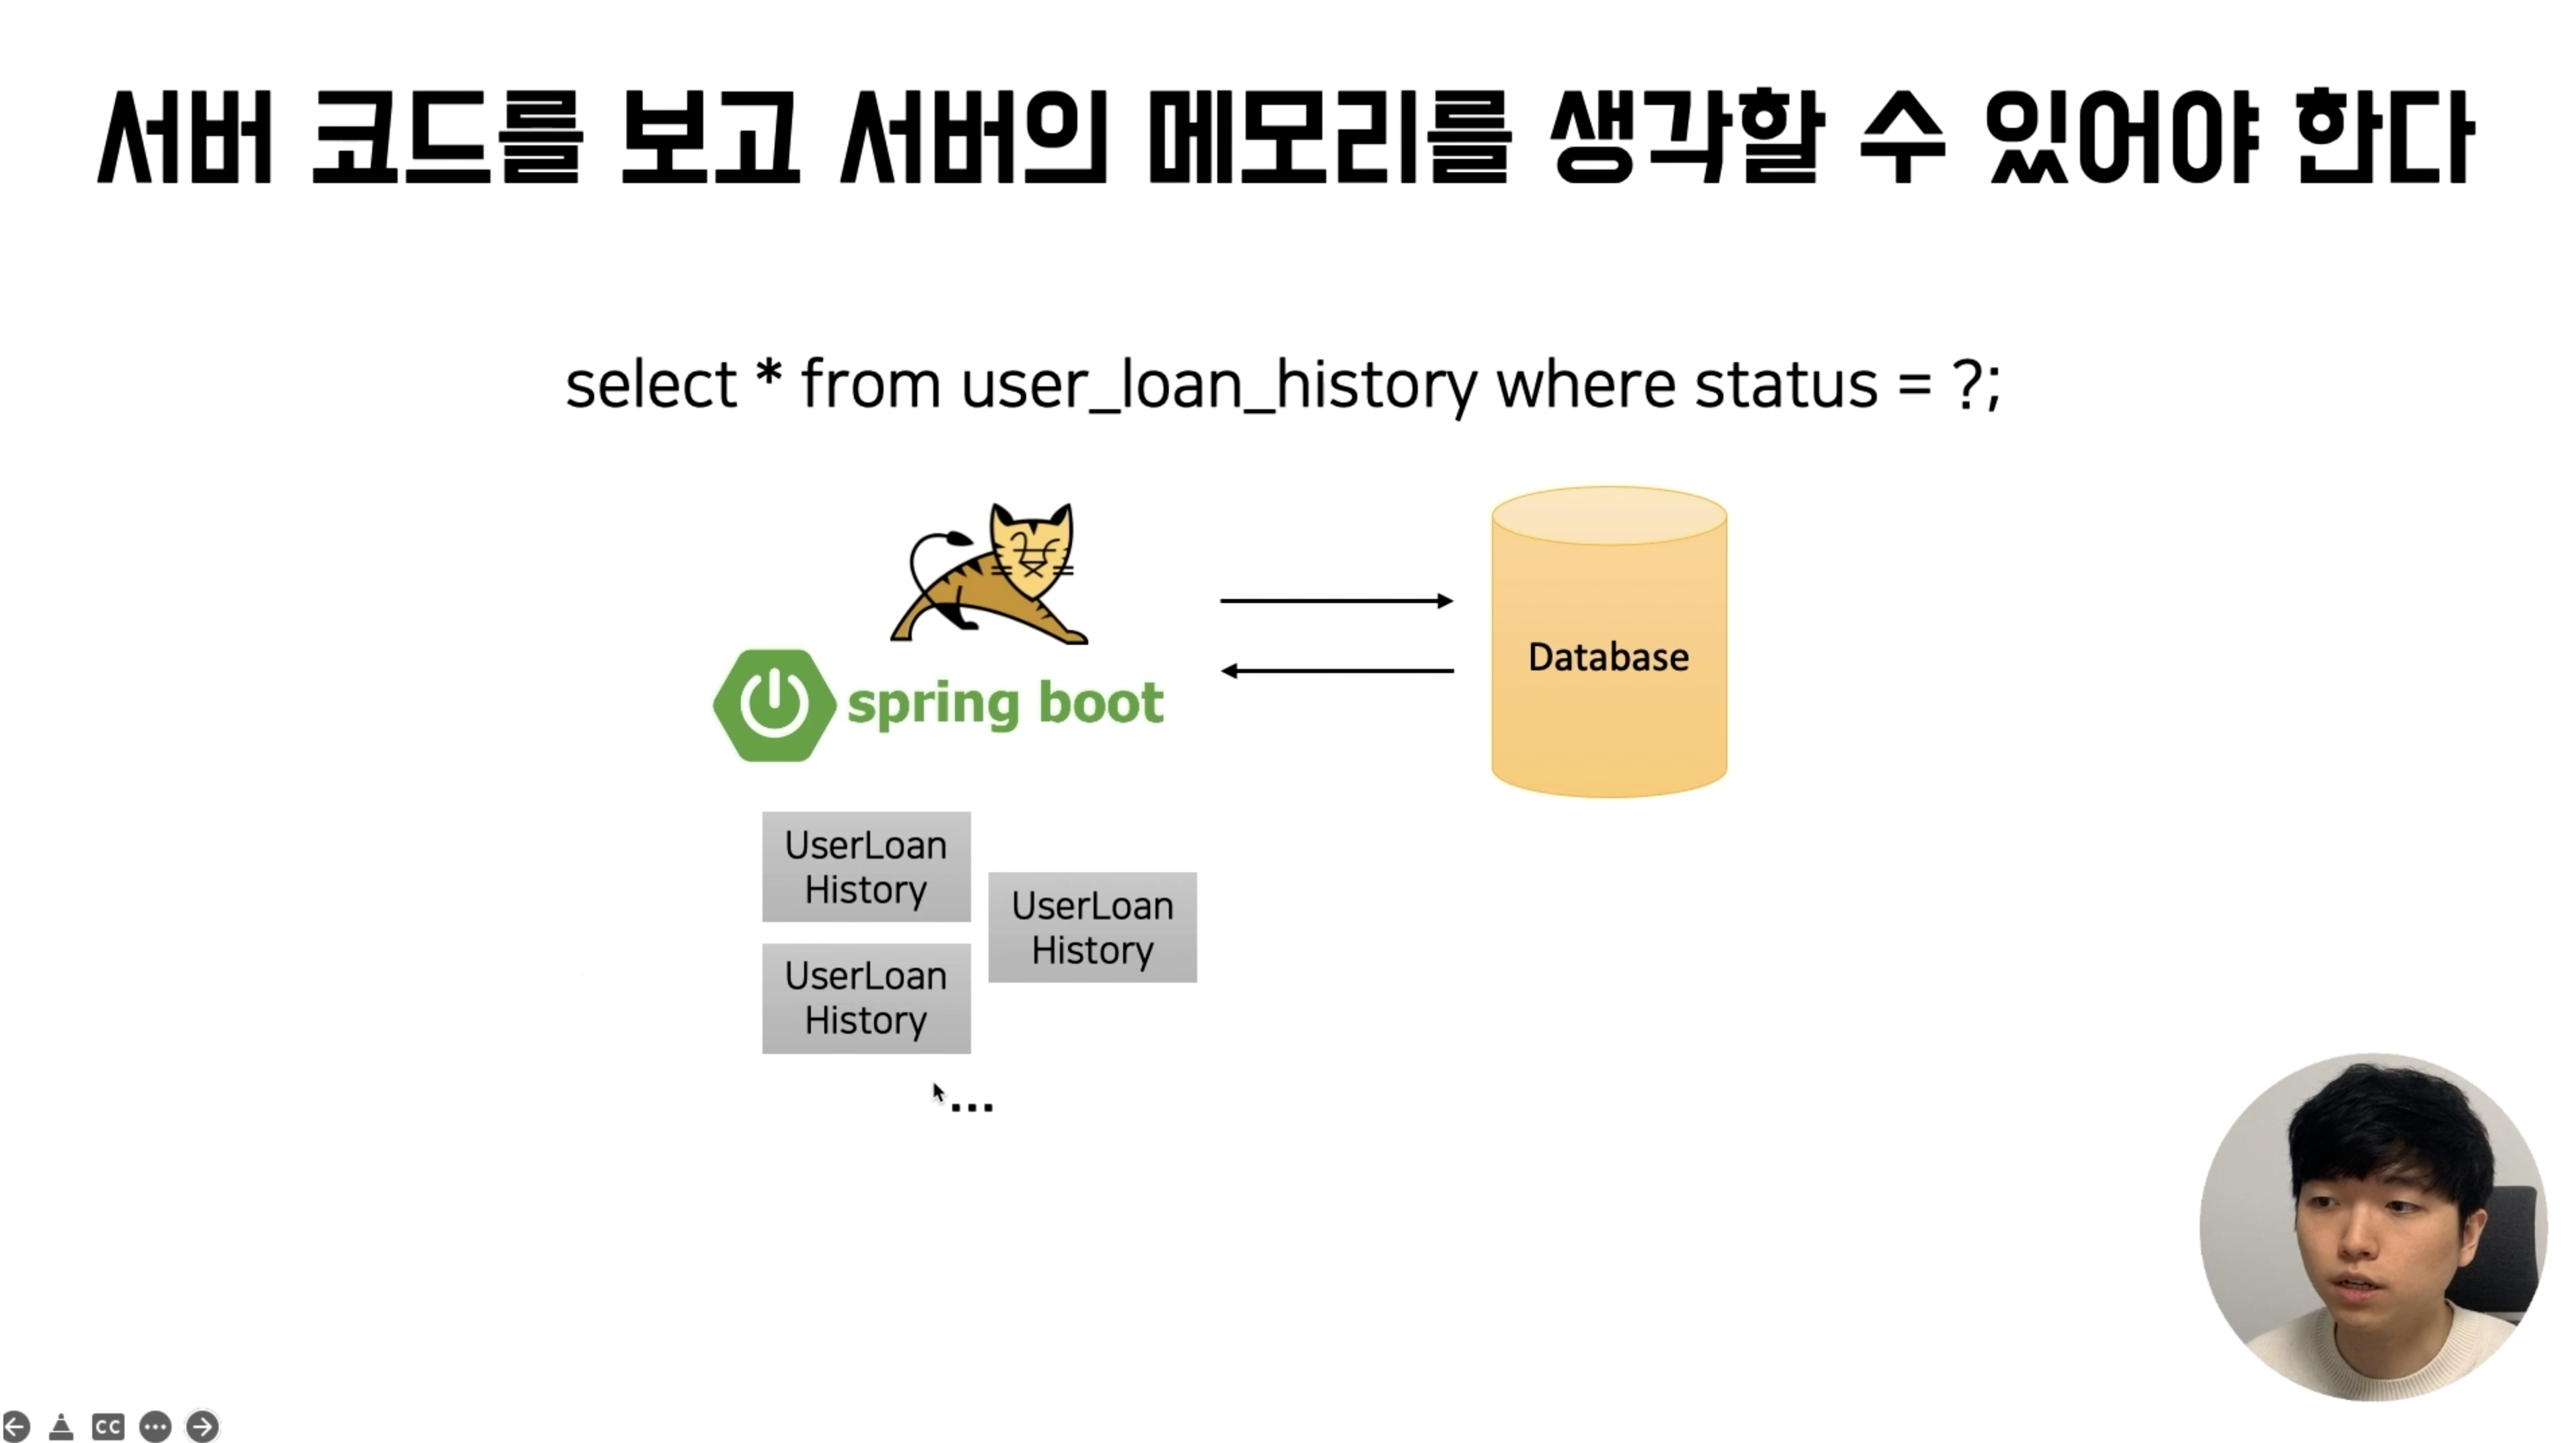
Task: Click the green Spring Boot power icon
Action: pyautogui.click(x=774, y=705)
